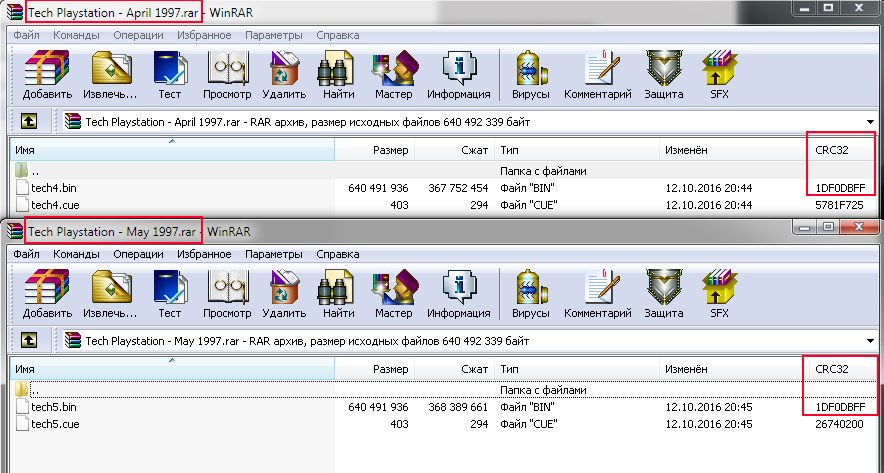Screen dimensions: 884x473
Task: Open Файл menu in May 1997 window
Action: click(26, 254)
